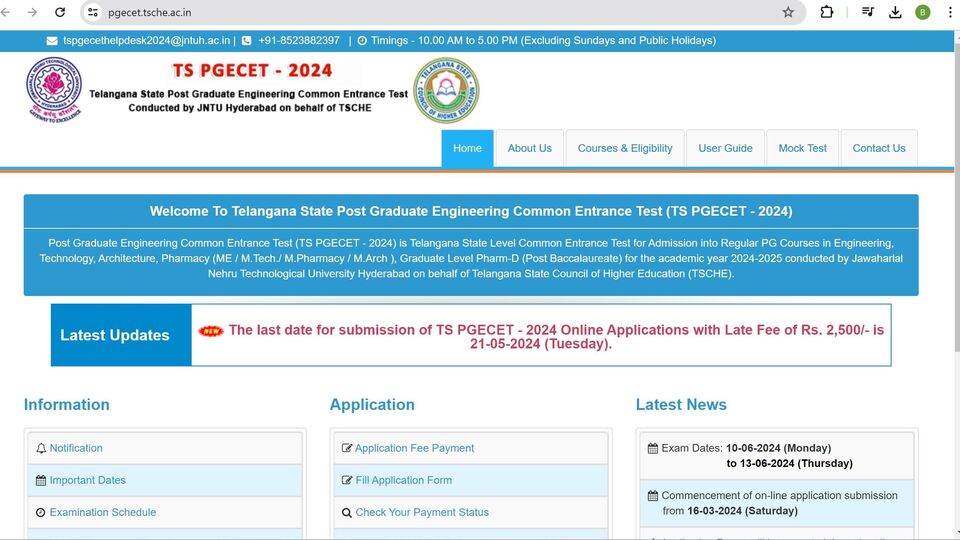The image size is (960, 540).
Task: Click the phone icon in top bar
Action: pyautogui.click(x=246, y=40)
